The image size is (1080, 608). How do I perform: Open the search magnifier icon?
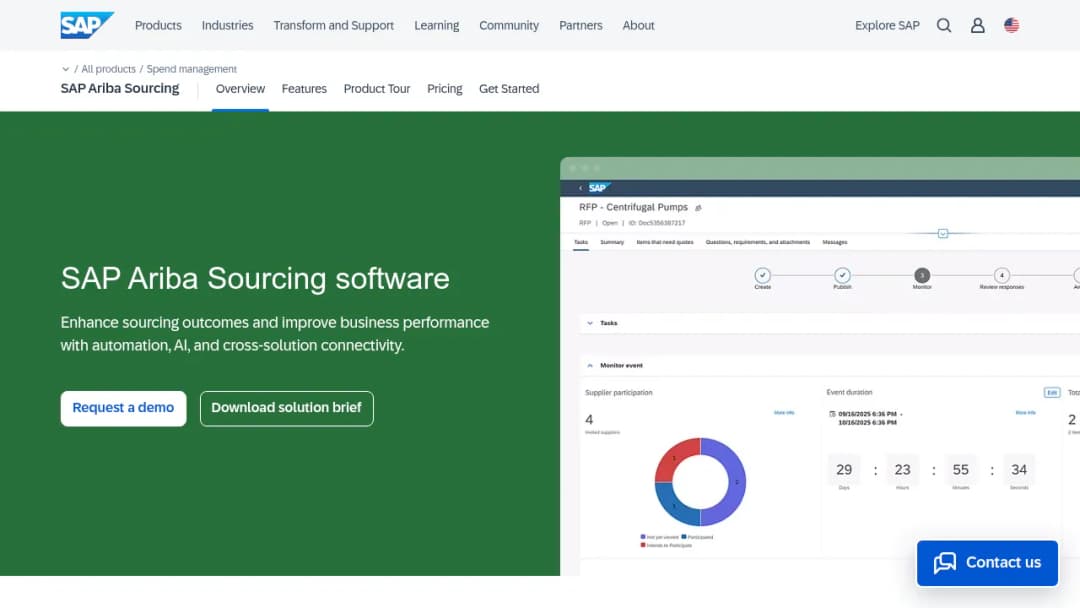tap(944, 25)
